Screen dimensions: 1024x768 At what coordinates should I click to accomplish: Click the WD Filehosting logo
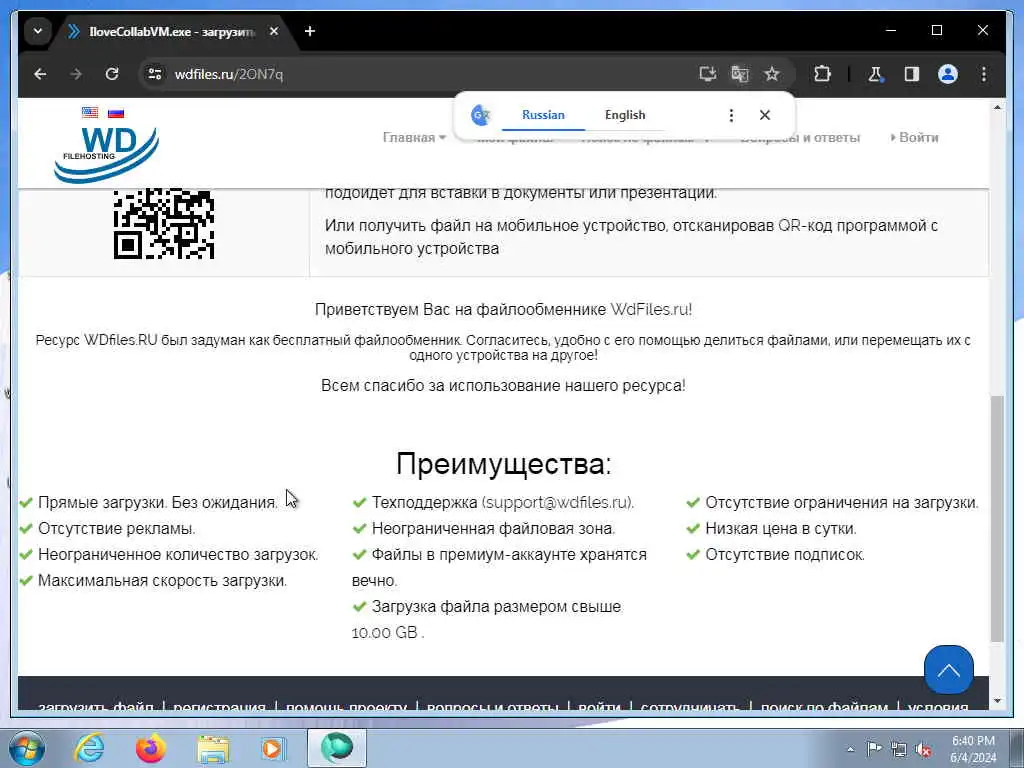pos(106,154)
